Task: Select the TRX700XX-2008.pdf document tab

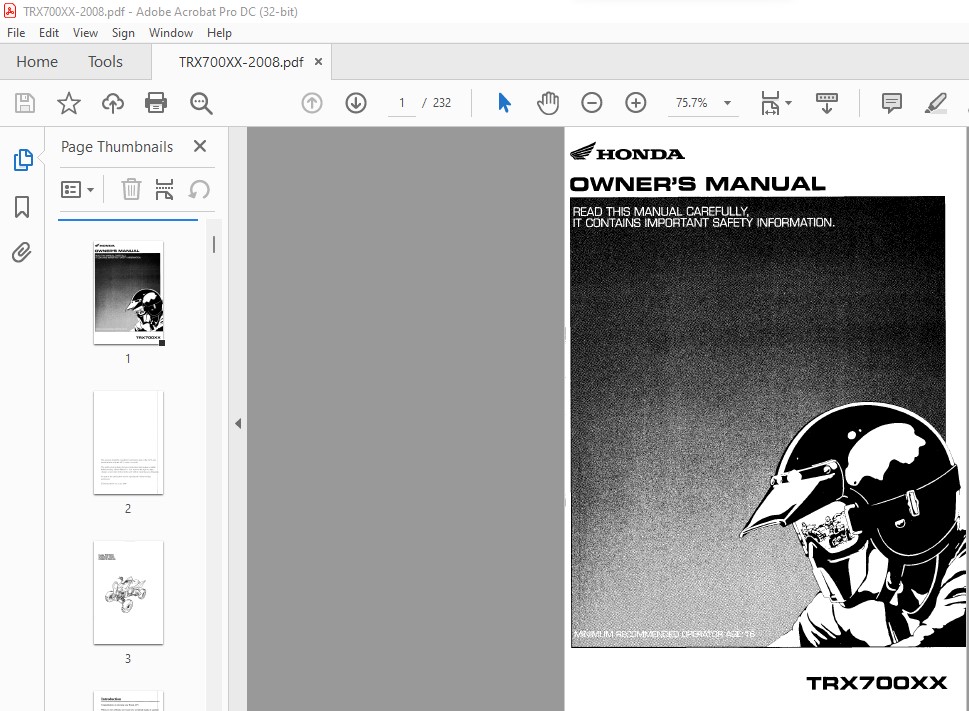Action: (x=241, y=62)
